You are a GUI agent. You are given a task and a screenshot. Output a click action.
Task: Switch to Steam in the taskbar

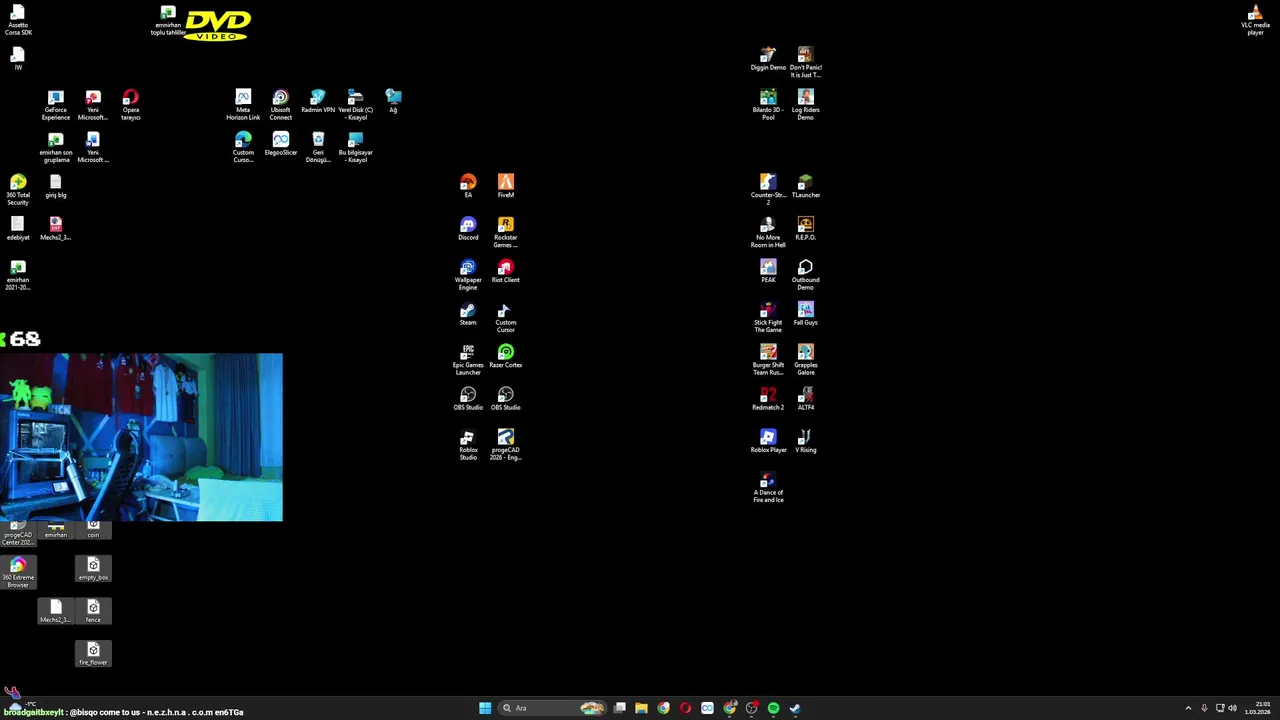(795, 708)
